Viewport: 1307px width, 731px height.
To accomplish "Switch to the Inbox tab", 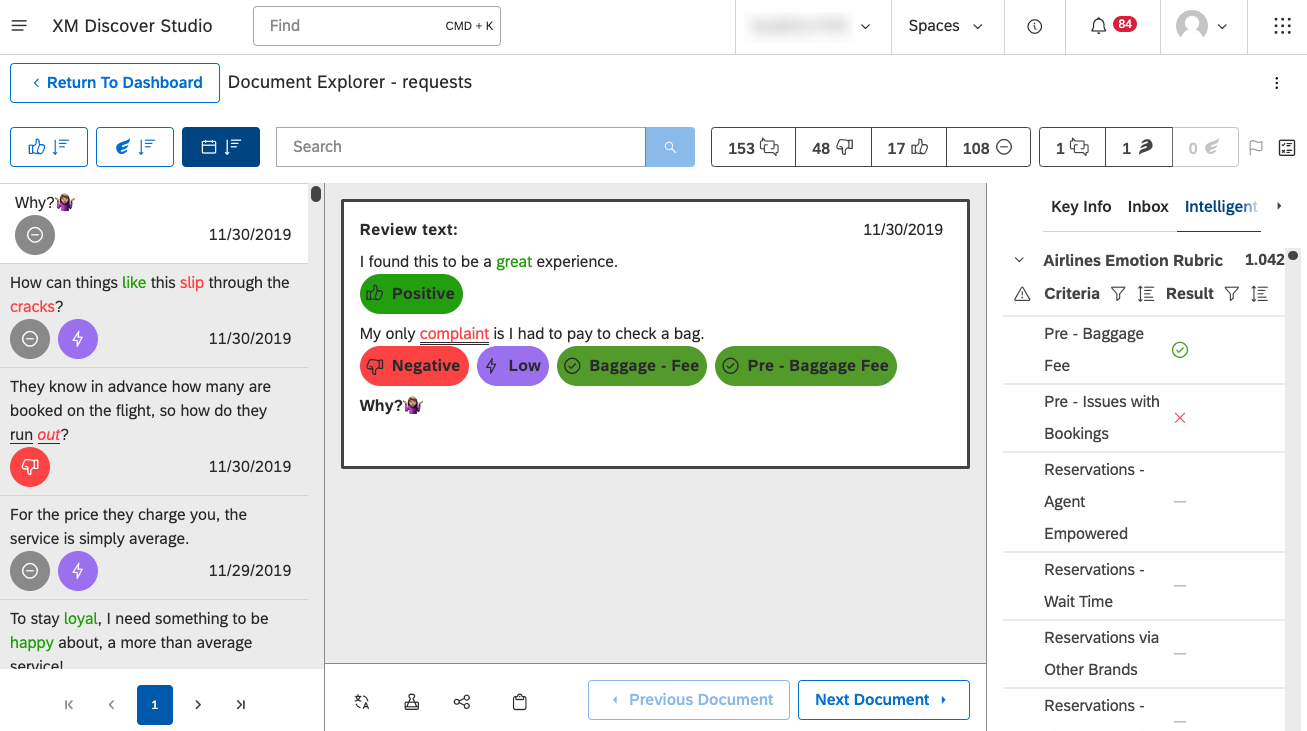I will pos(1147,206).
